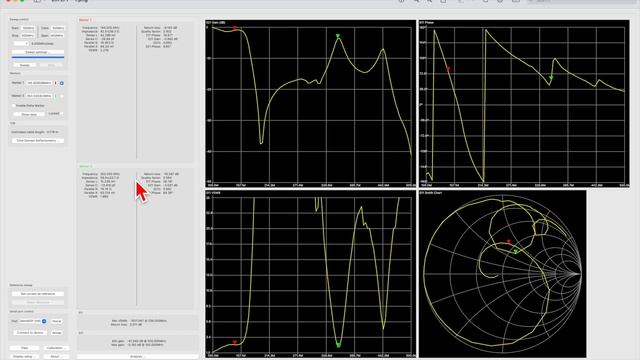Image resolution: width=640 pixels, height=360 pixels.
Task: Click the Marker 2 readout heading
Action: [85, 166]
